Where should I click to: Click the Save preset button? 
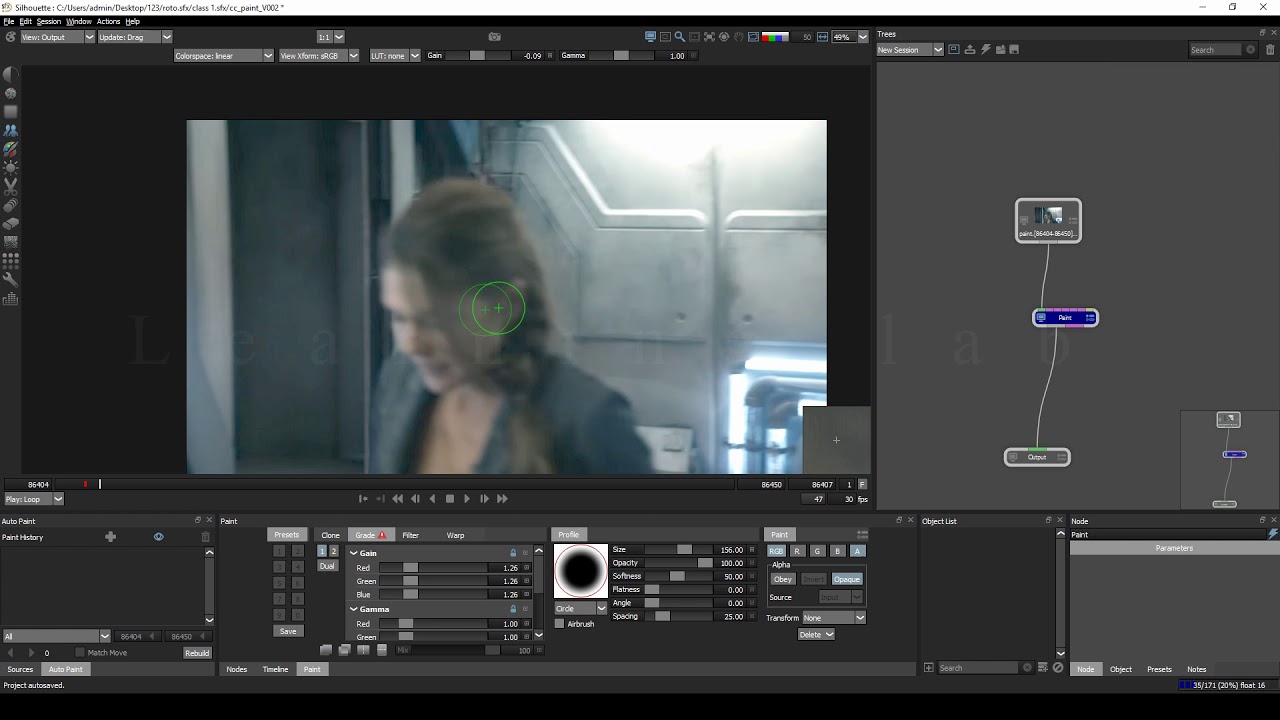click(288, 631)
